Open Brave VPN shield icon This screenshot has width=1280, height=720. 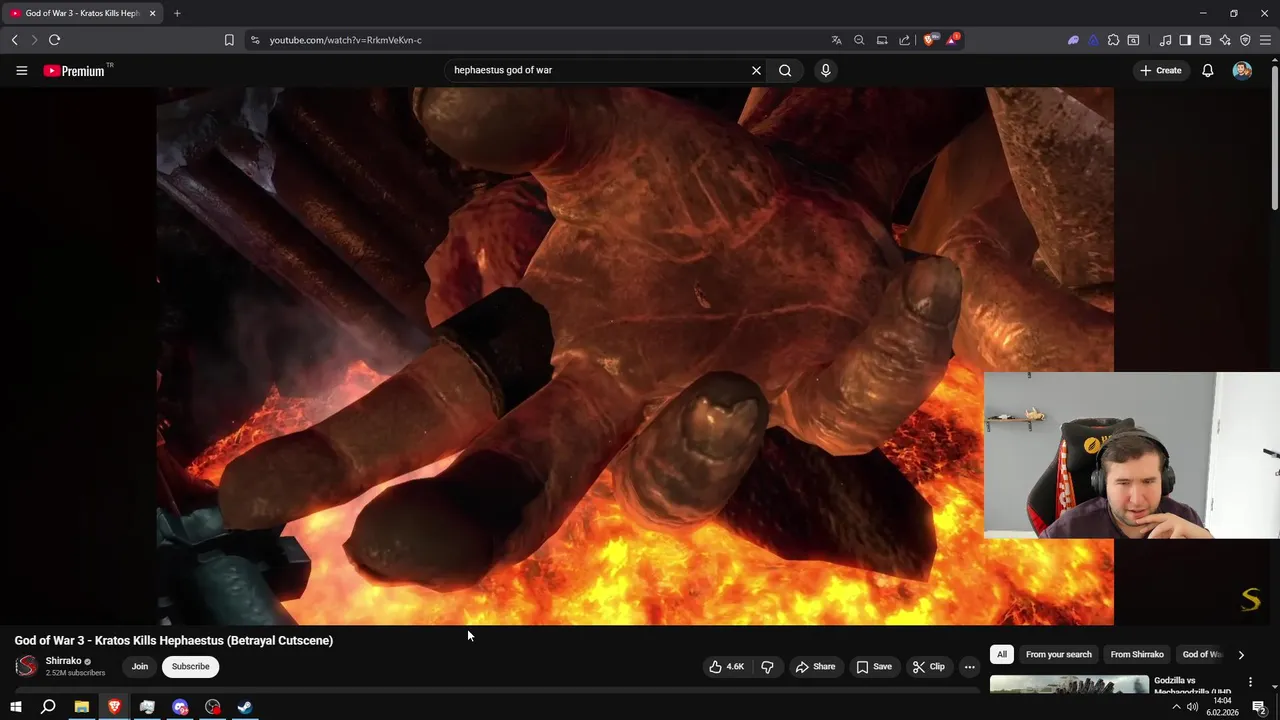pyautogui.click(x=1245, y=40)
